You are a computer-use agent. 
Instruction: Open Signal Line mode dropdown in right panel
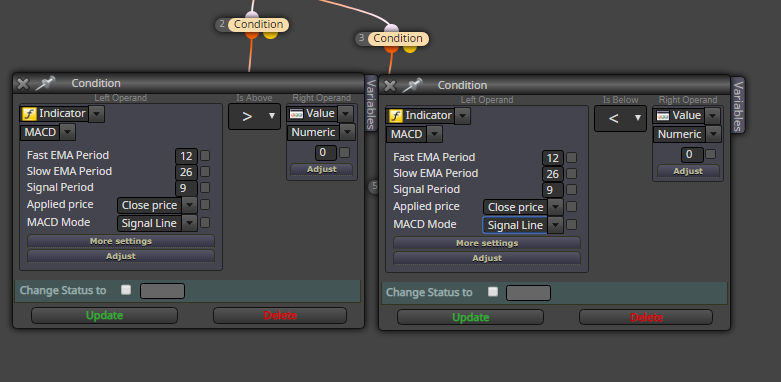pyautogui.click(x=555, y=225)
